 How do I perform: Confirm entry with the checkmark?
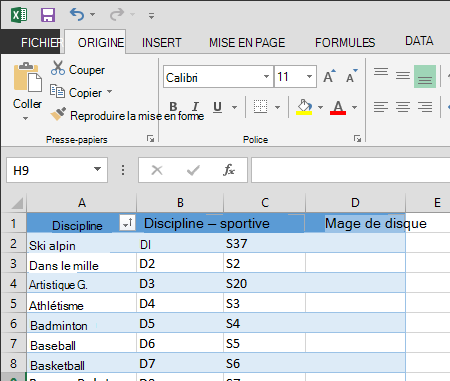[x=193, y=170]
